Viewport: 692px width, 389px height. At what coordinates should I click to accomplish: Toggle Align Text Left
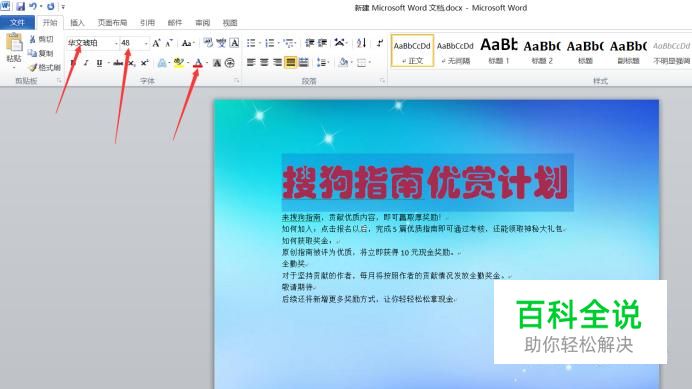coord(251,63)
